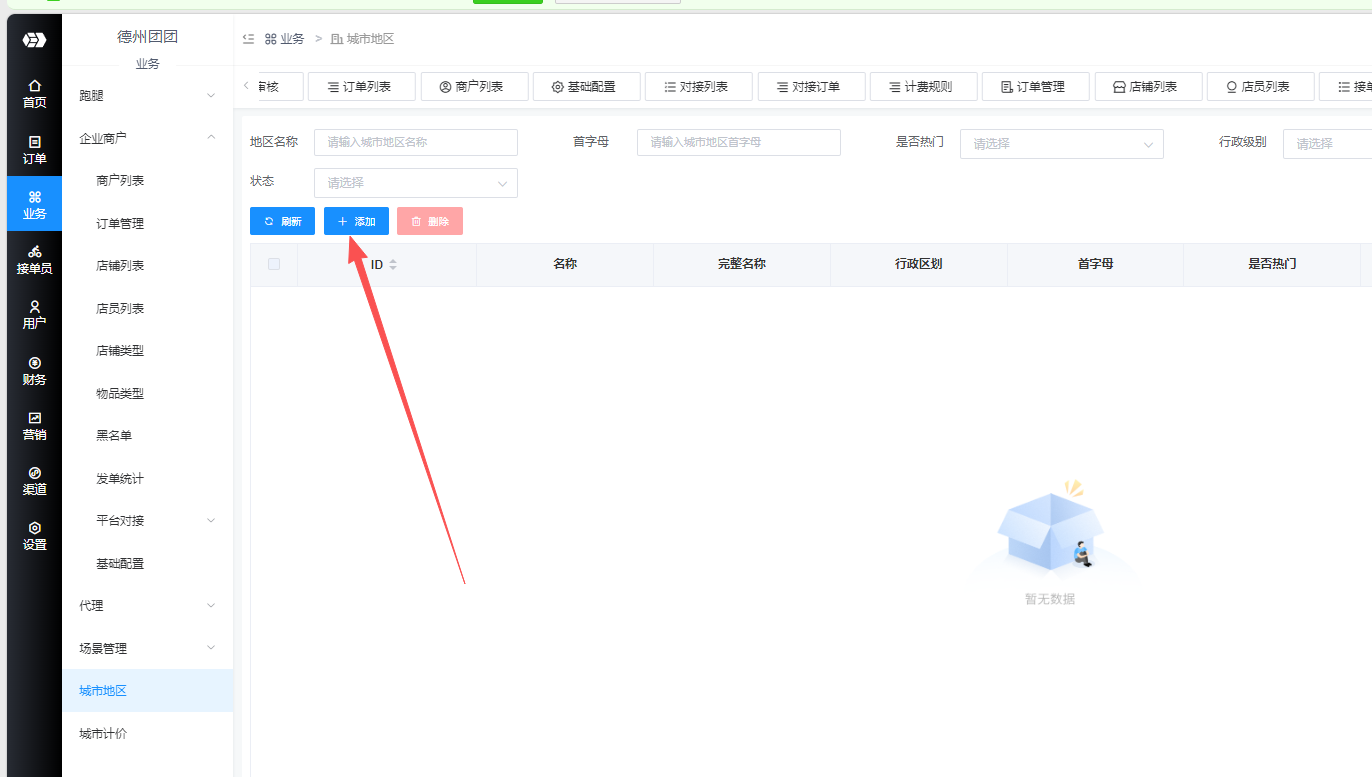Click the 地区名称 input field

coord(415,143)
